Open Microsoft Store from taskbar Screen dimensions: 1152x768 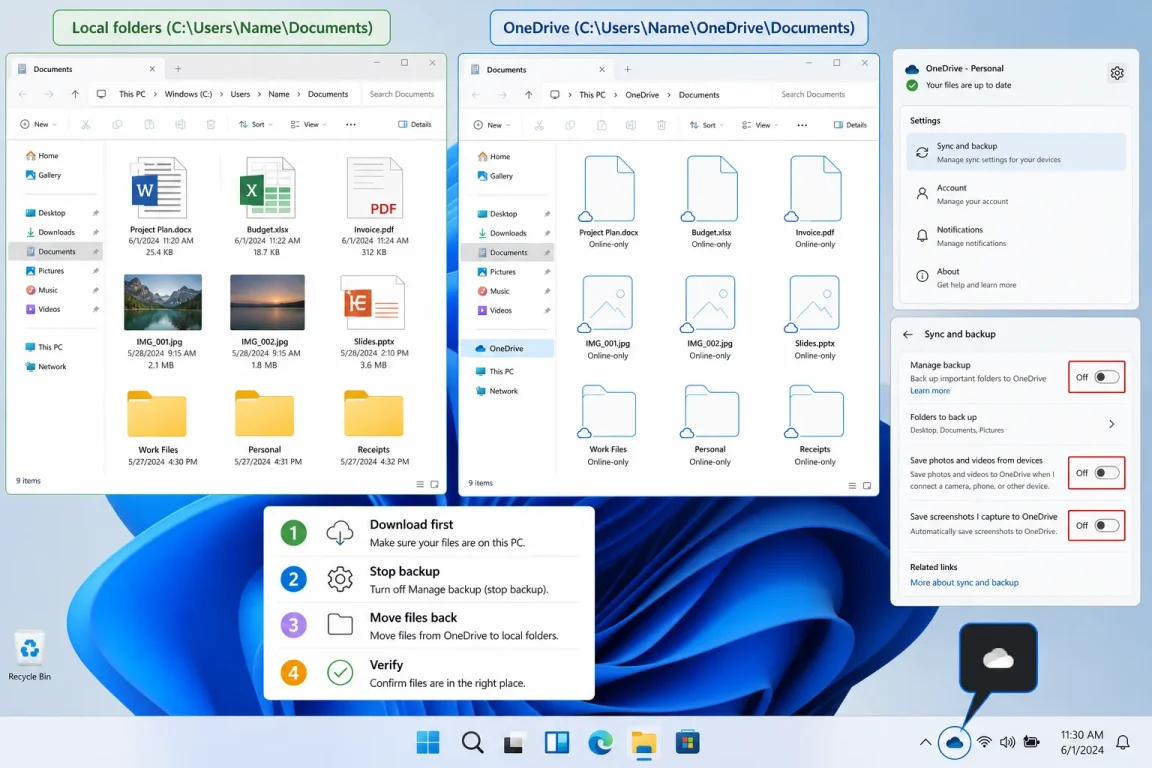[688, 742]
